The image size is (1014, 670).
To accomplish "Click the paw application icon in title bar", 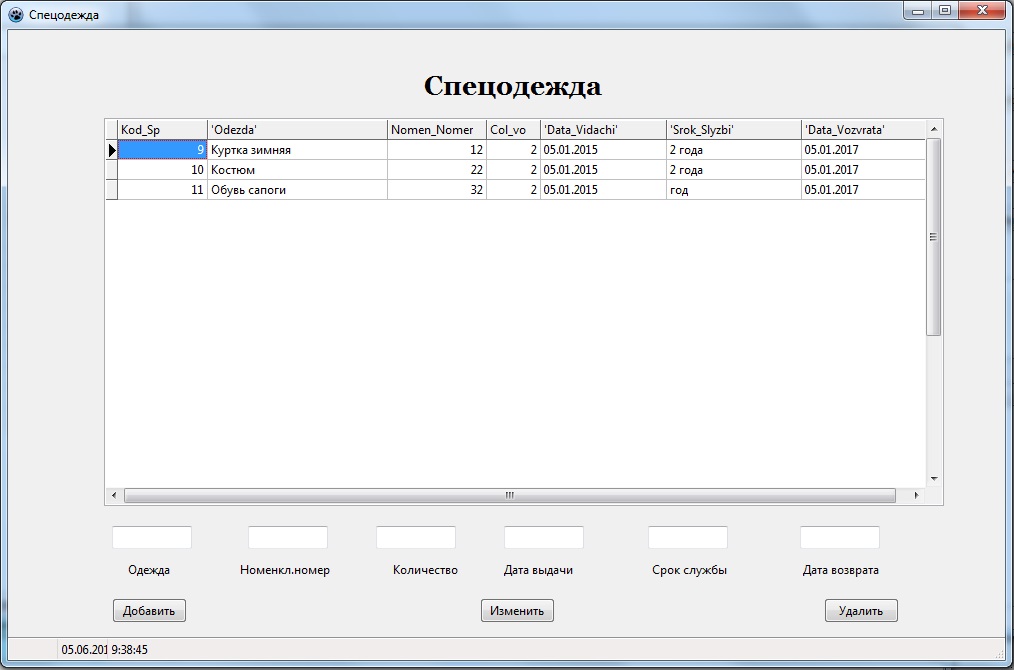I will point(16,14).
